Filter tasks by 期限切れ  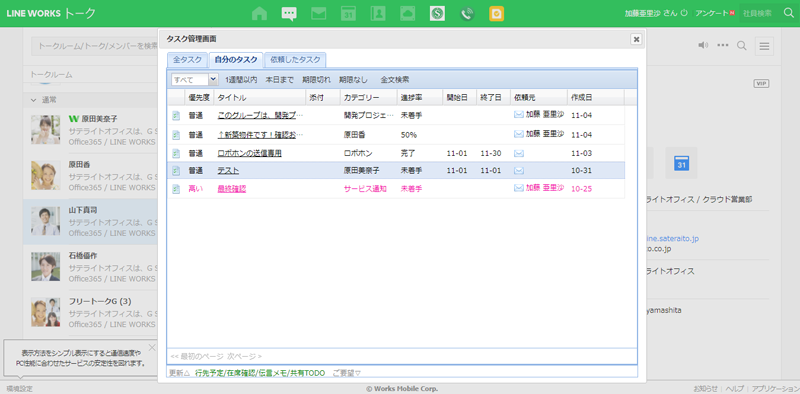(x=316, y=80)
